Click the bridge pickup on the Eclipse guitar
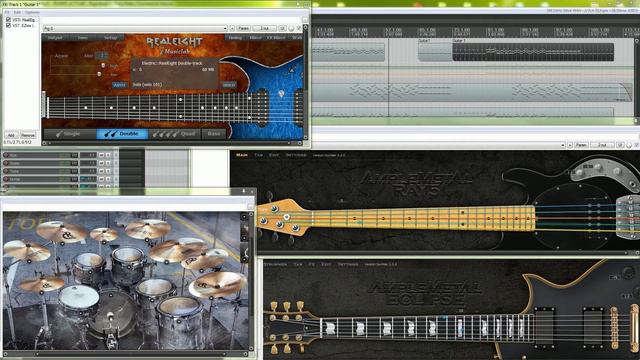Screen dimensions: 640x360 click(x=593, y=327)
